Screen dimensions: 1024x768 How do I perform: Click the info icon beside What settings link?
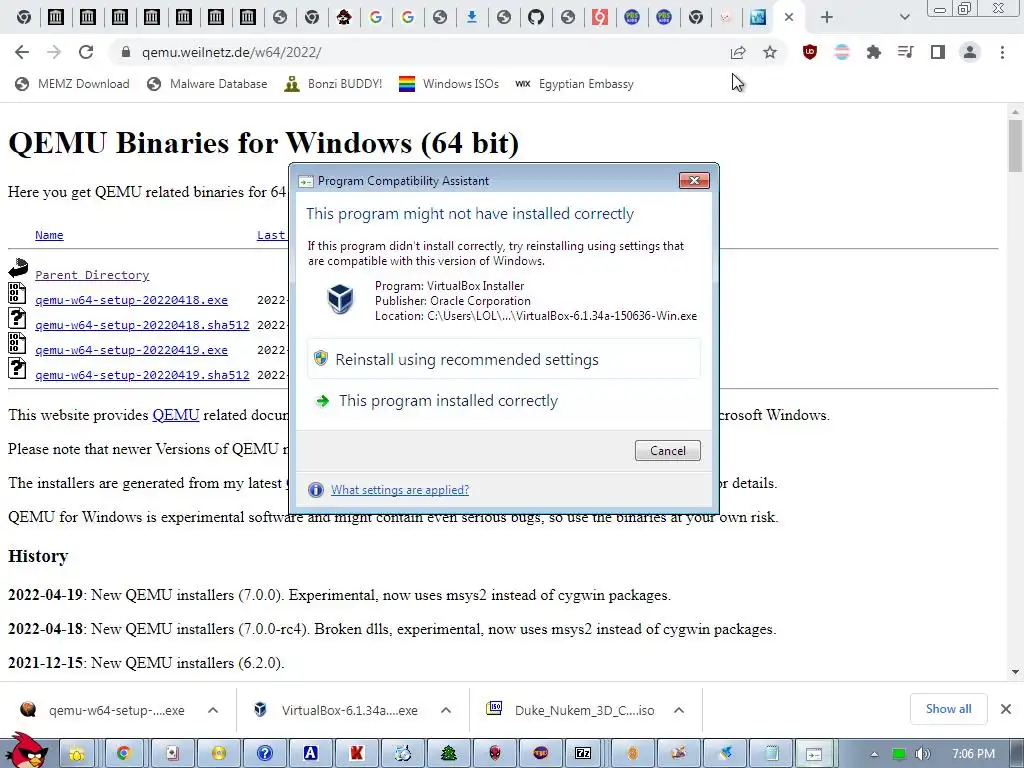(315, 490)
